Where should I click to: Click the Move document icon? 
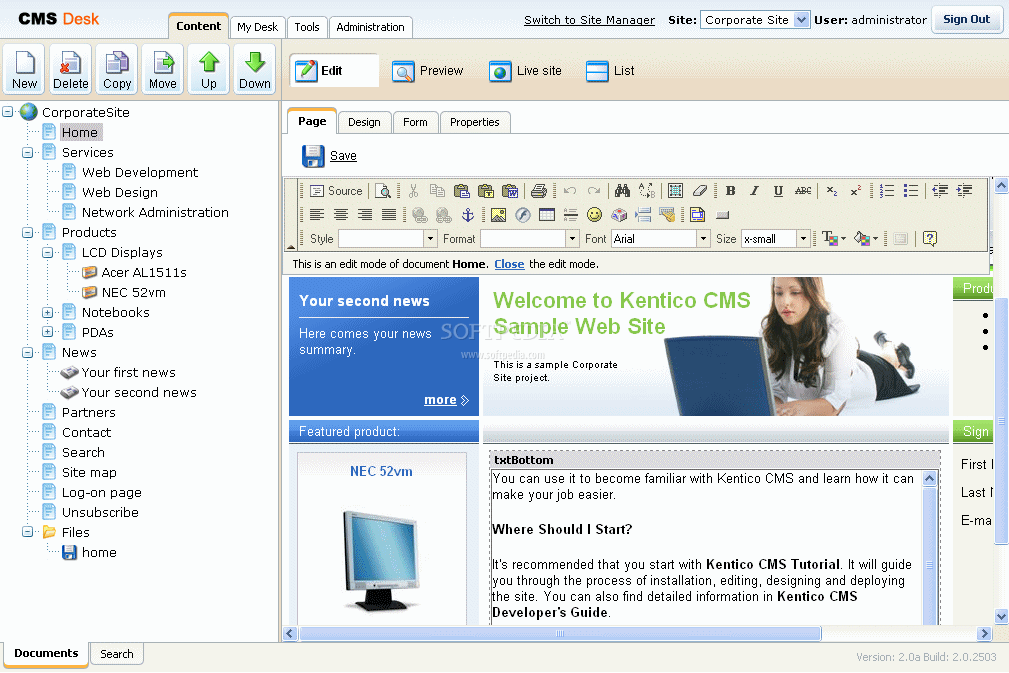(x=163, y=69)
